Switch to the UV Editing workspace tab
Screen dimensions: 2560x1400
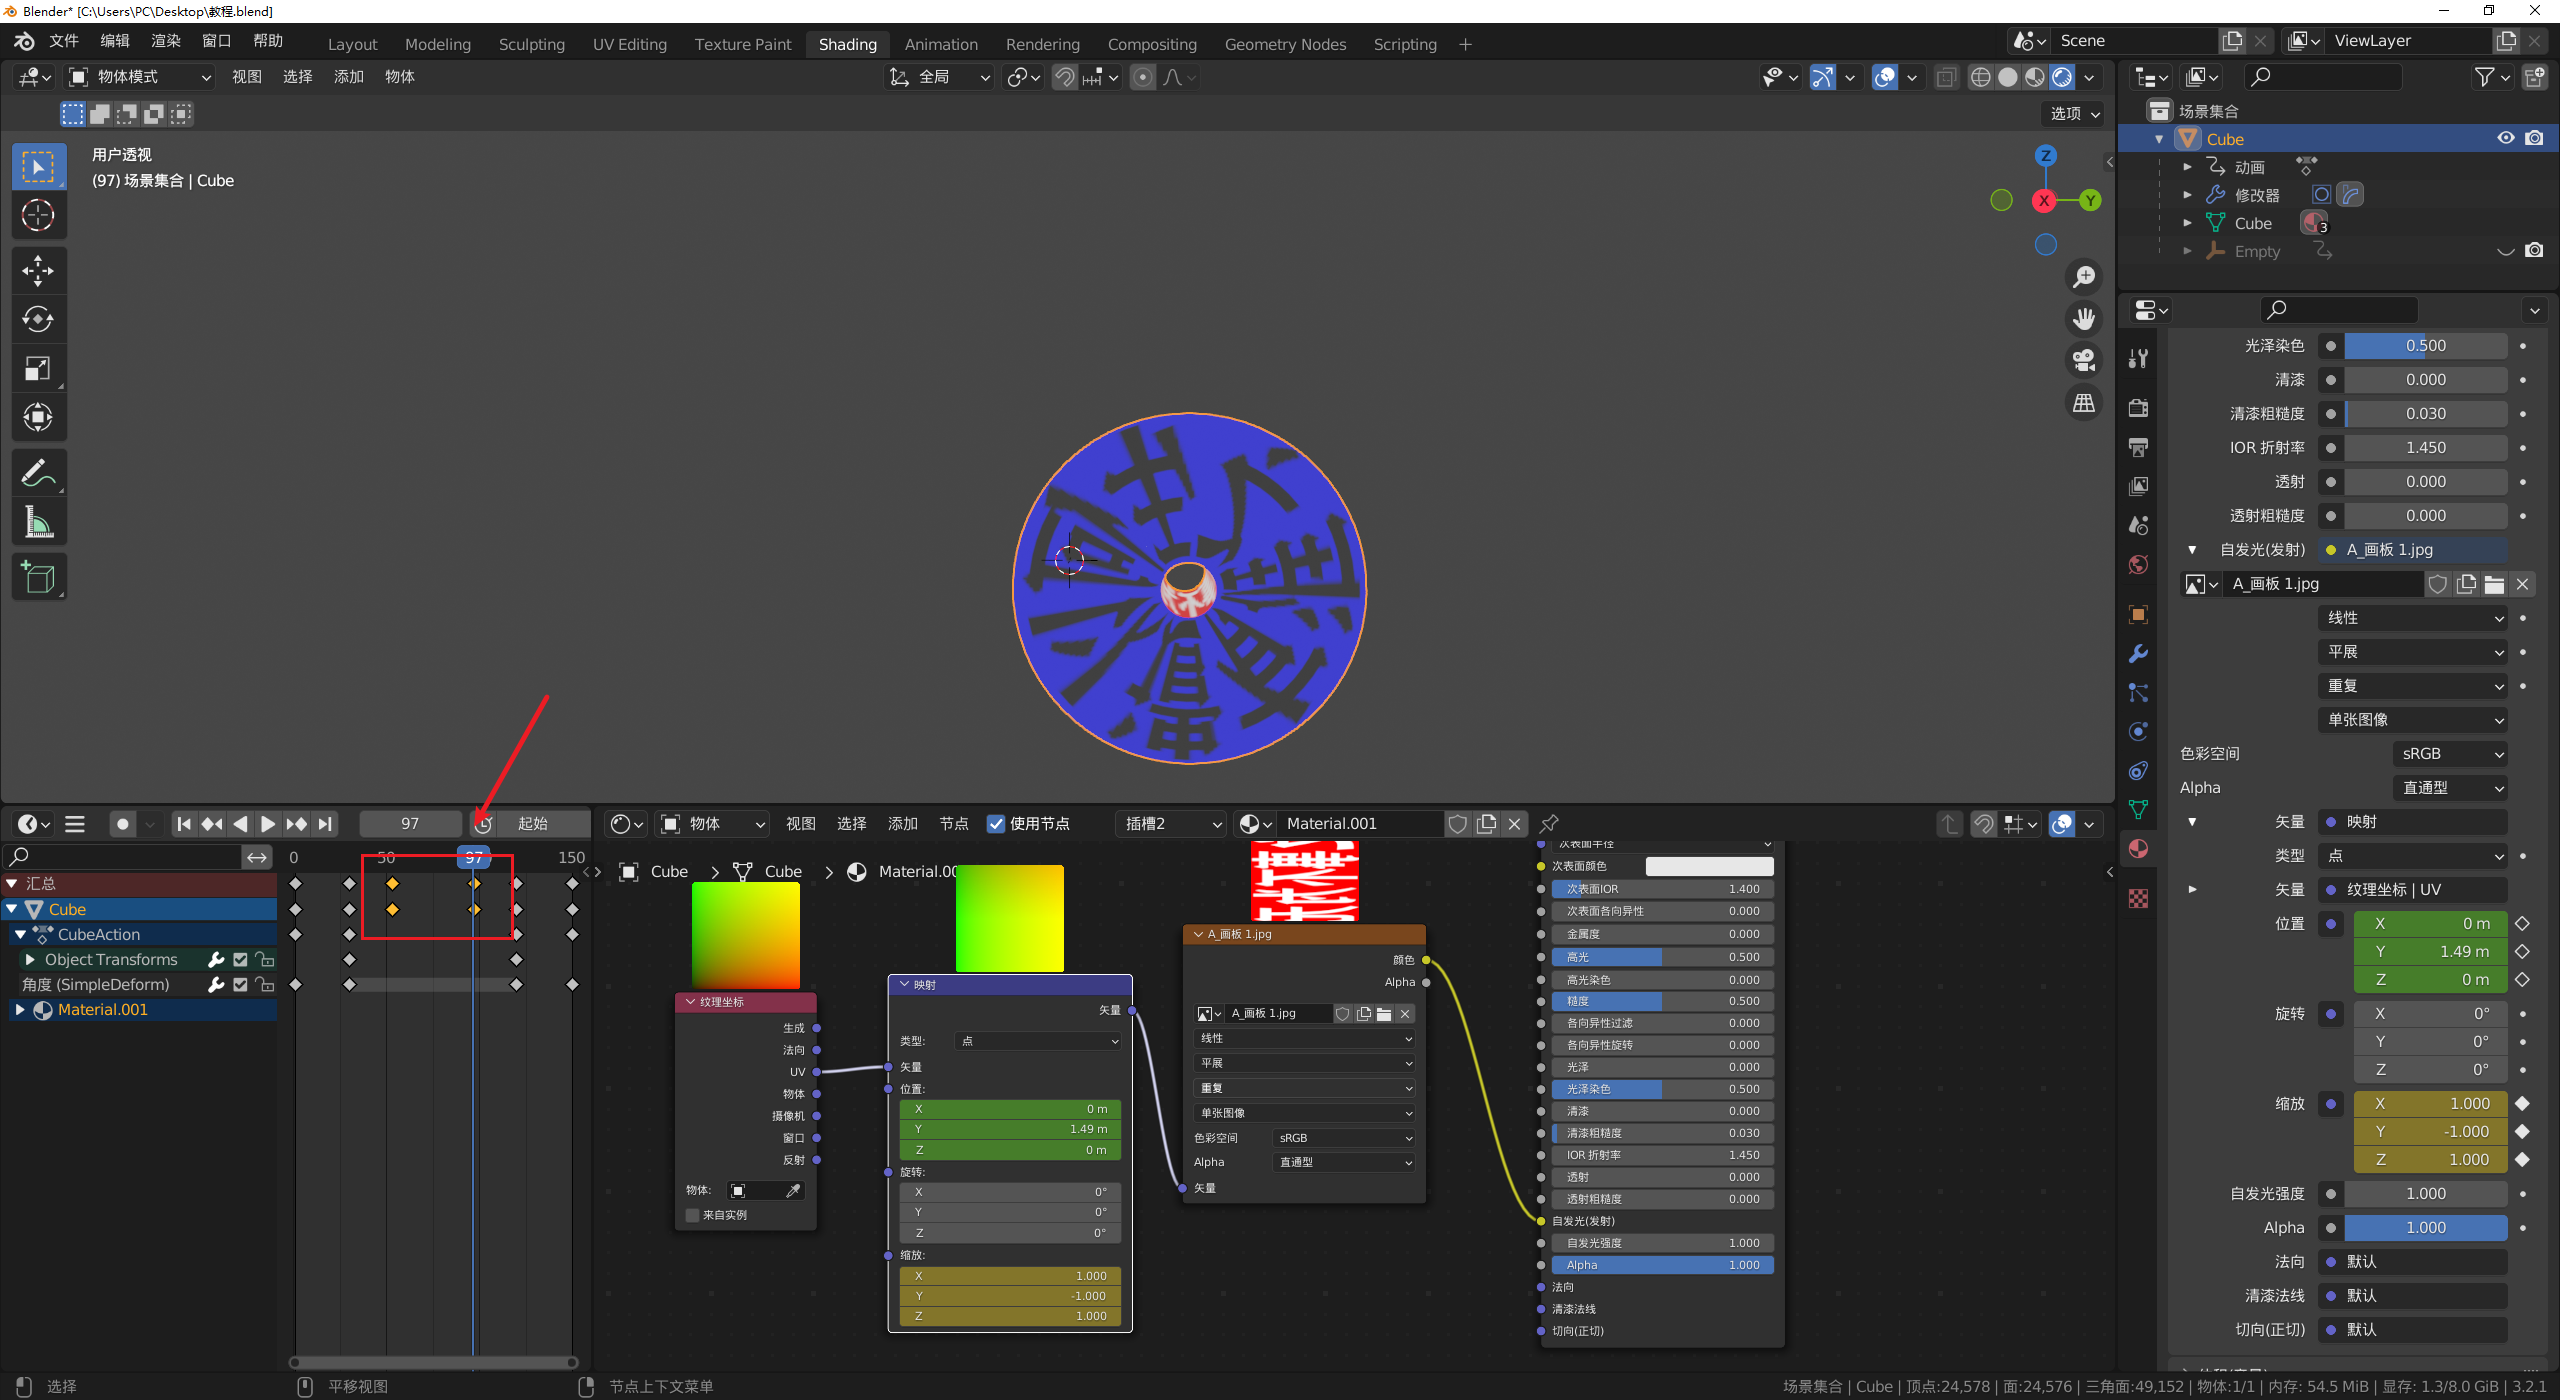[629, 44]
